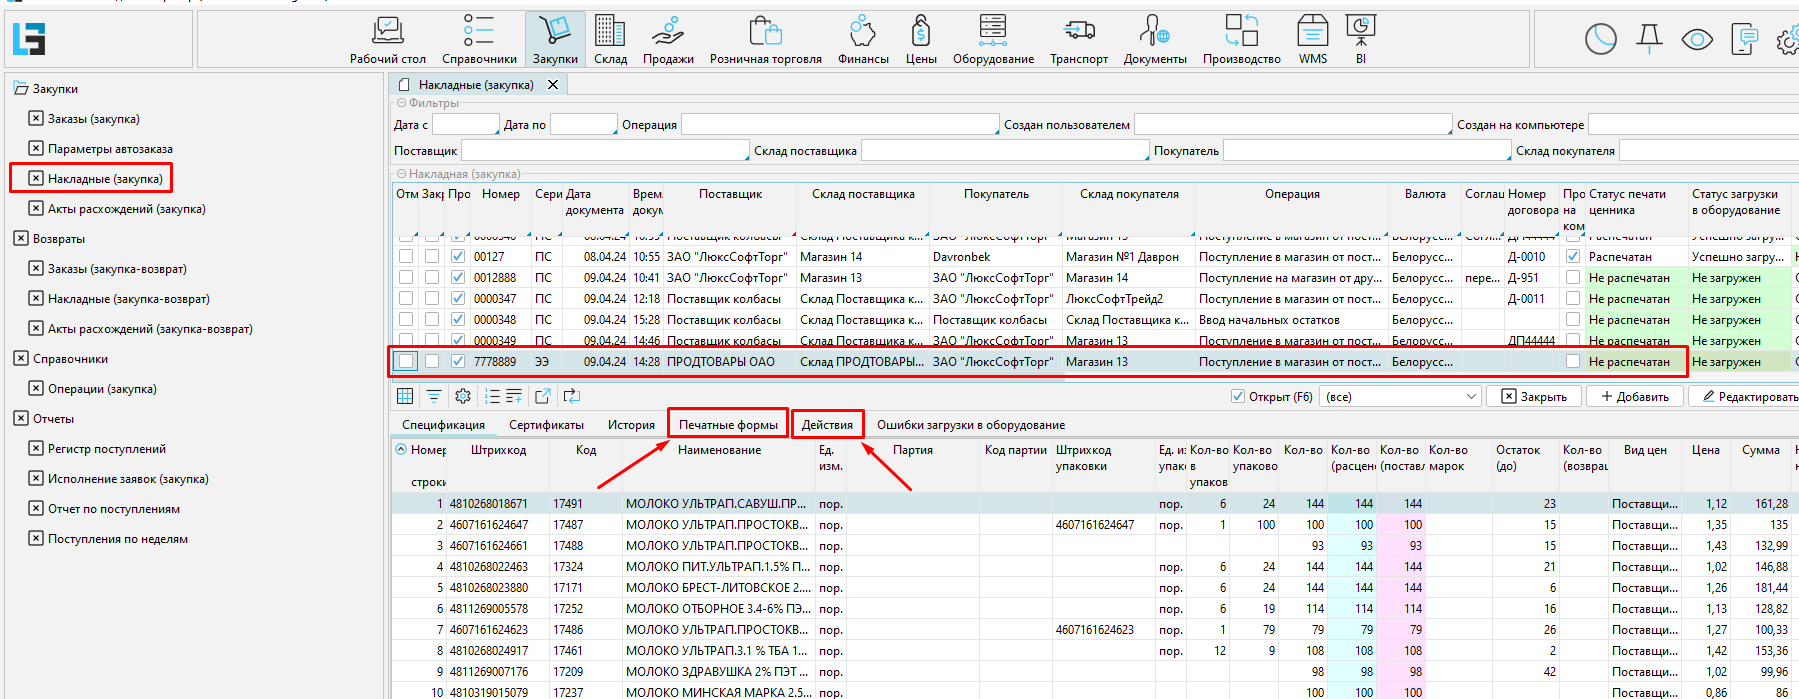
Task: Click the Добавить button
Action: (1634, 397)
